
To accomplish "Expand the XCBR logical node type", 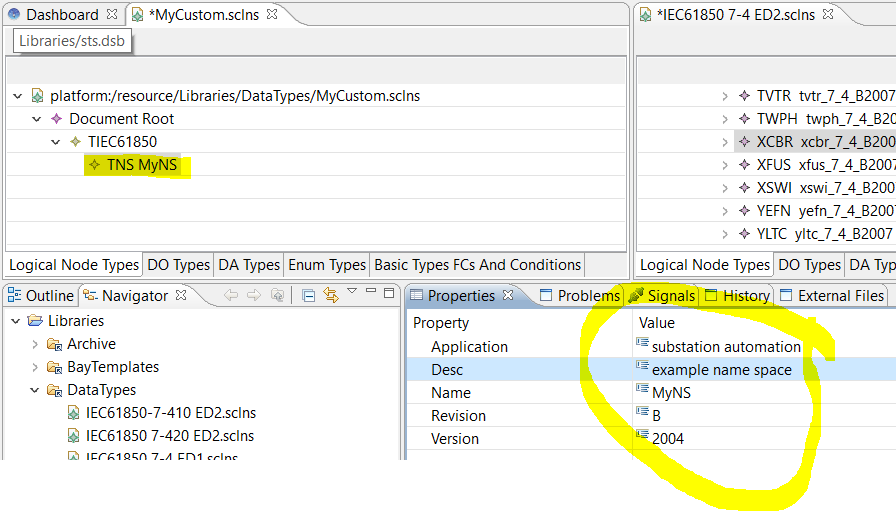I will [725, 142].
